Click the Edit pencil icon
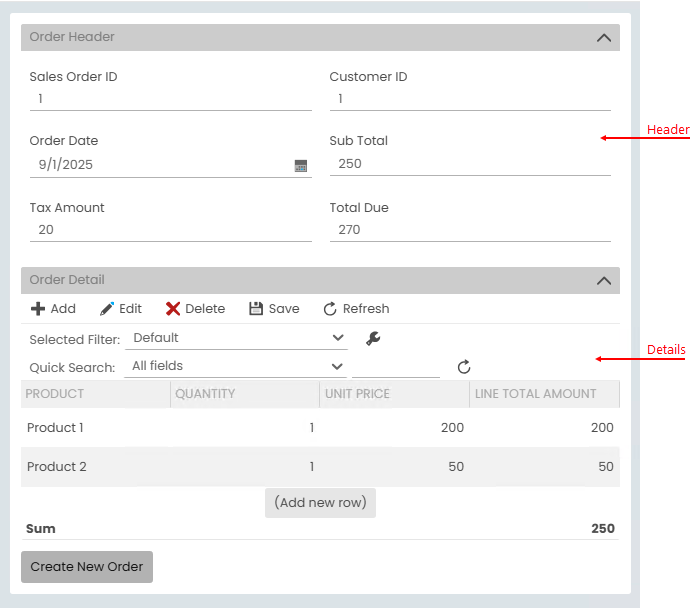The height and width of the screenshot is (608, 699). point(107,309)
